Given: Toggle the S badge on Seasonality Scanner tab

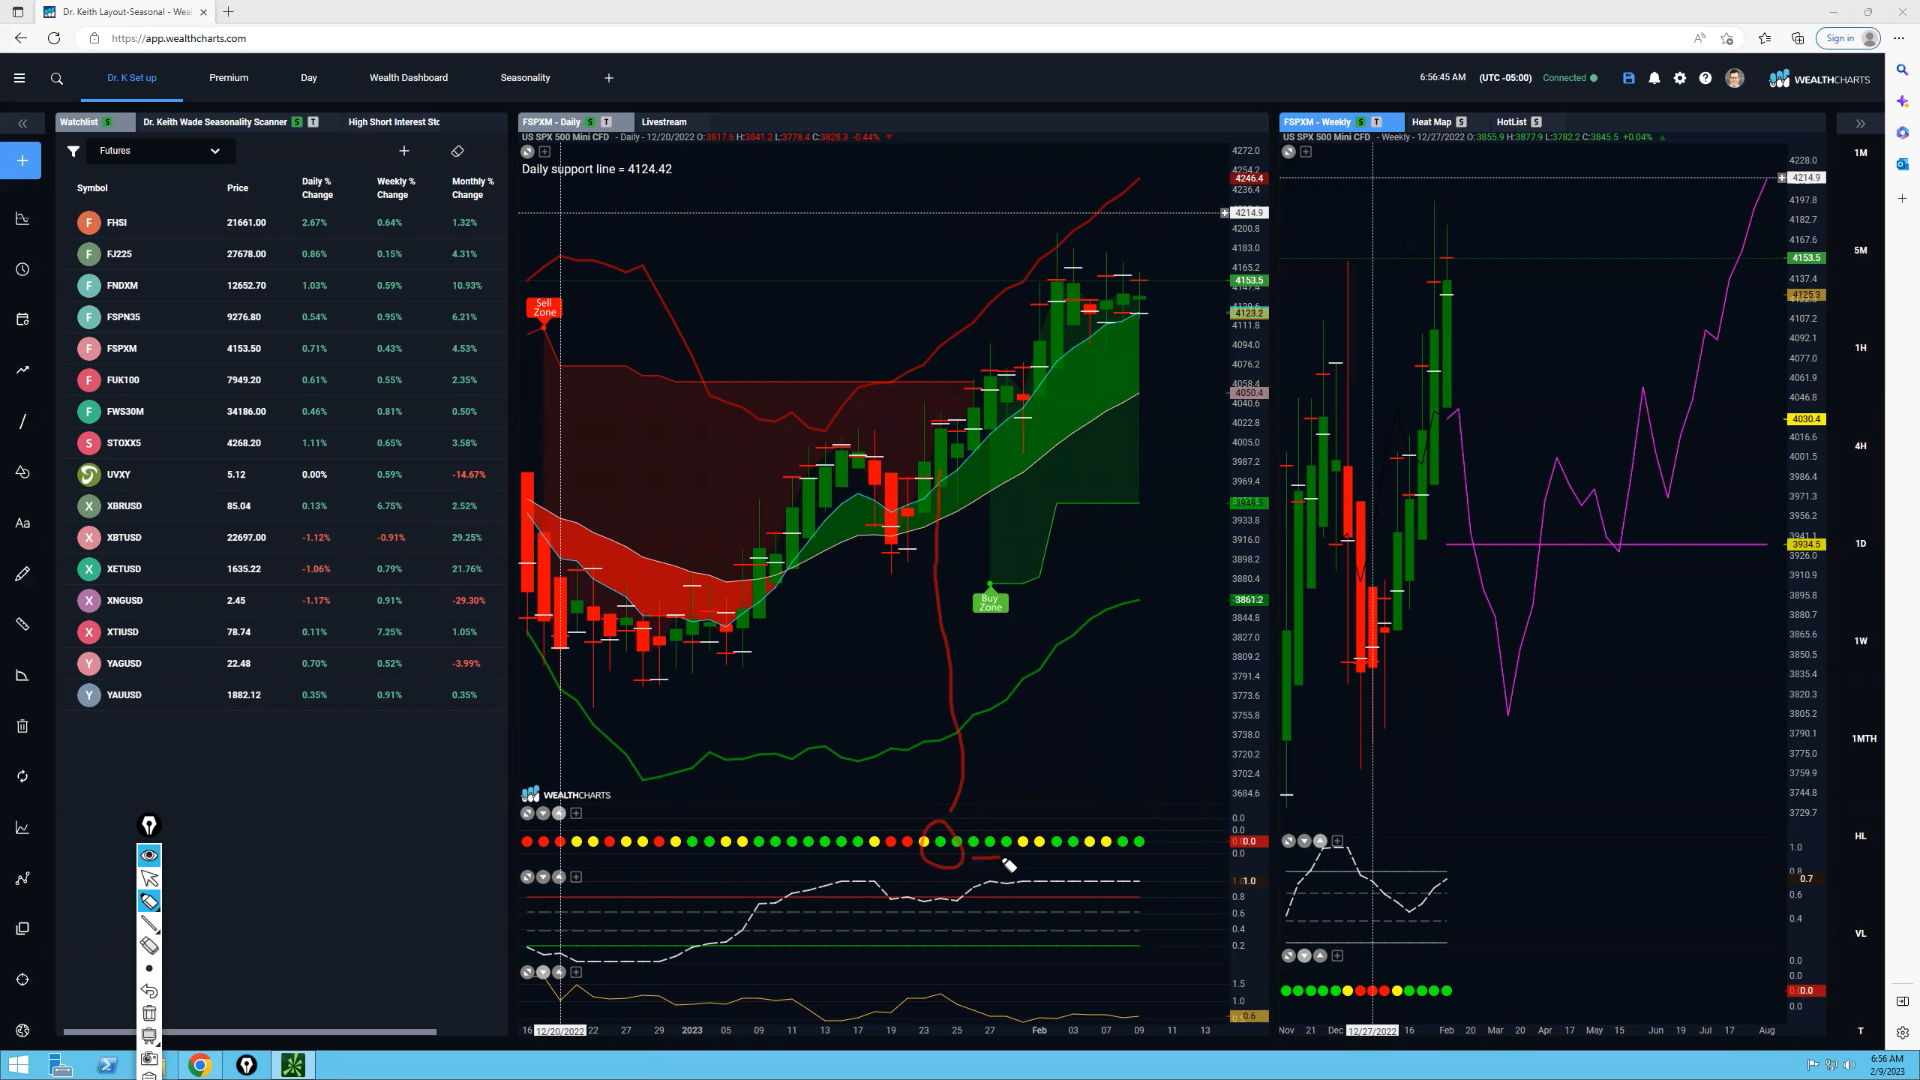Looking at the screenshot, I should pyautogui.click(x=297, y=122).
